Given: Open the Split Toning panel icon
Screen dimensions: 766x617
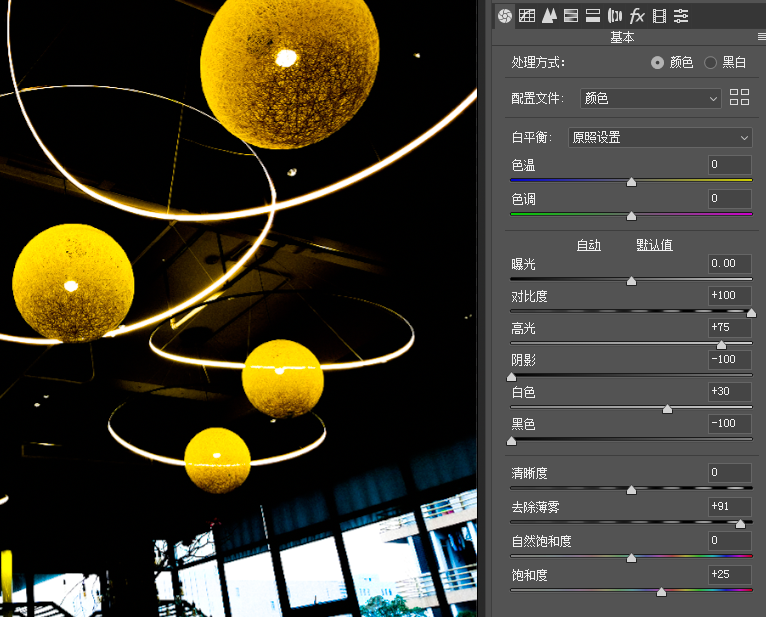Looking at the screenshot, I should click(593, 15).
